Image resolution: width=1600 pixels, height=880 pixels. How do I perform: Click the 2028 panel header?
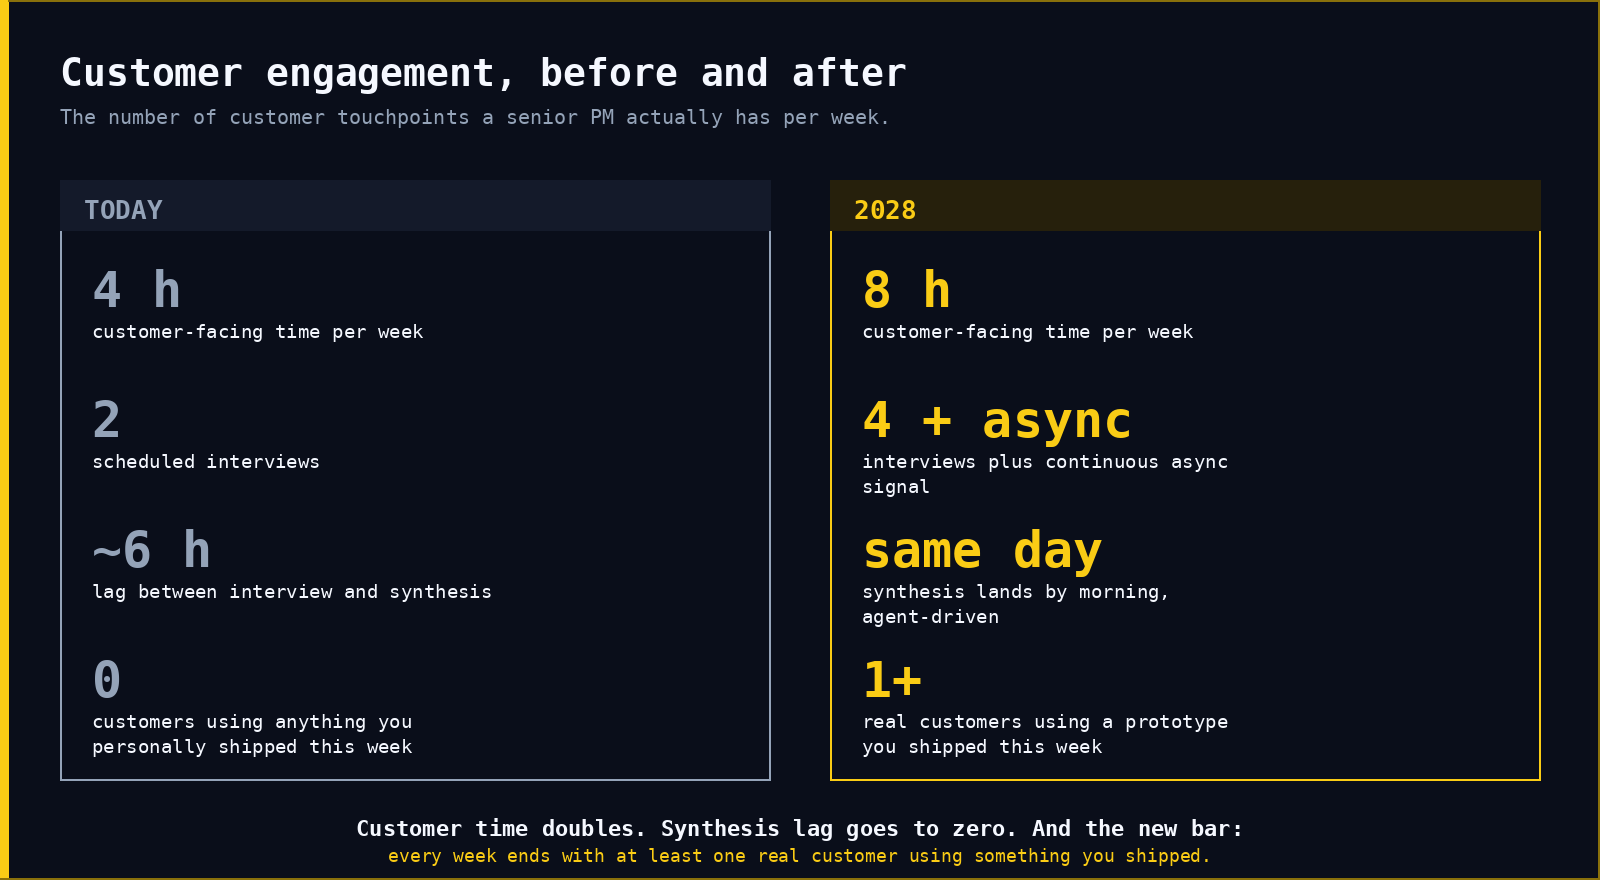pos(1185,206)
